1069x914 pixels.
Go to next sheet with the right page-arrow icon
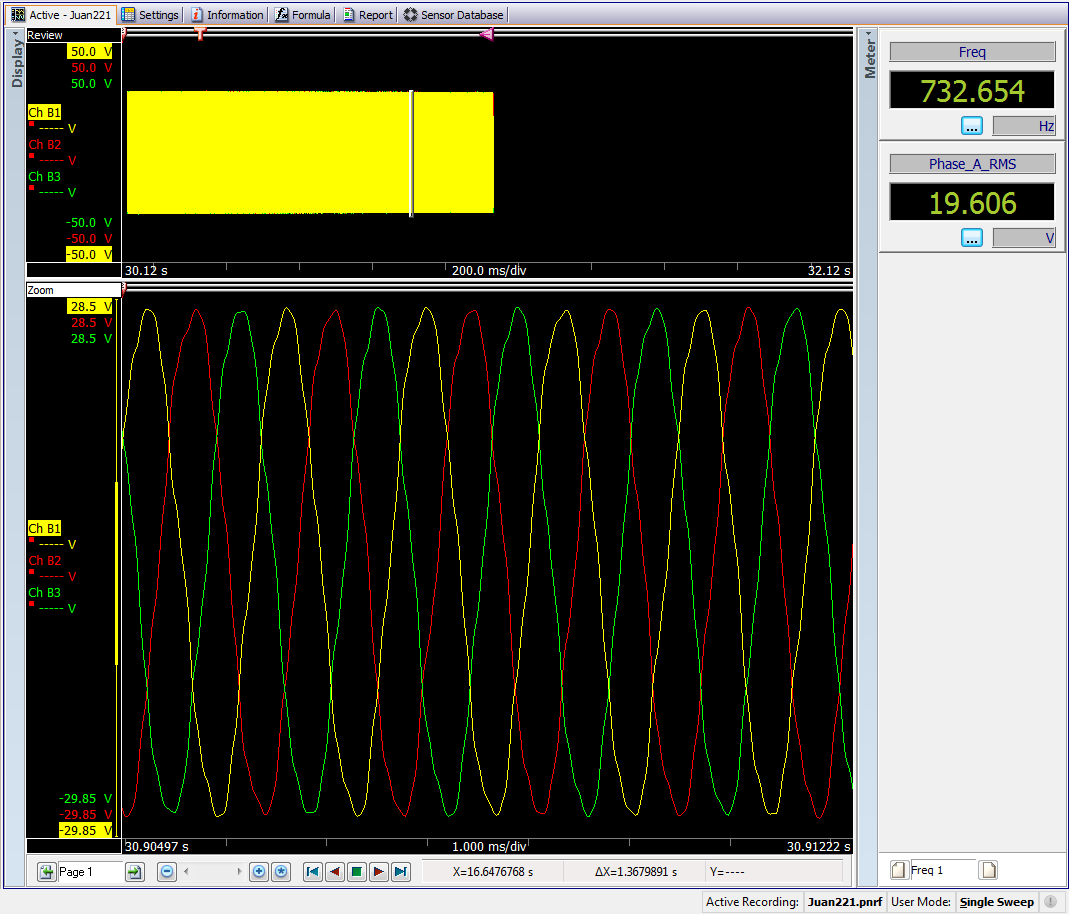pos(133,872)
